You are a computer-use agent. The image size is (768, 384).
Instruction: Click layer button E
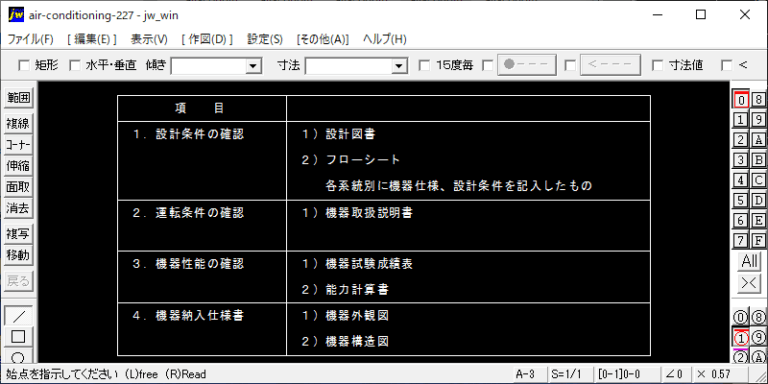coord(758,220)
